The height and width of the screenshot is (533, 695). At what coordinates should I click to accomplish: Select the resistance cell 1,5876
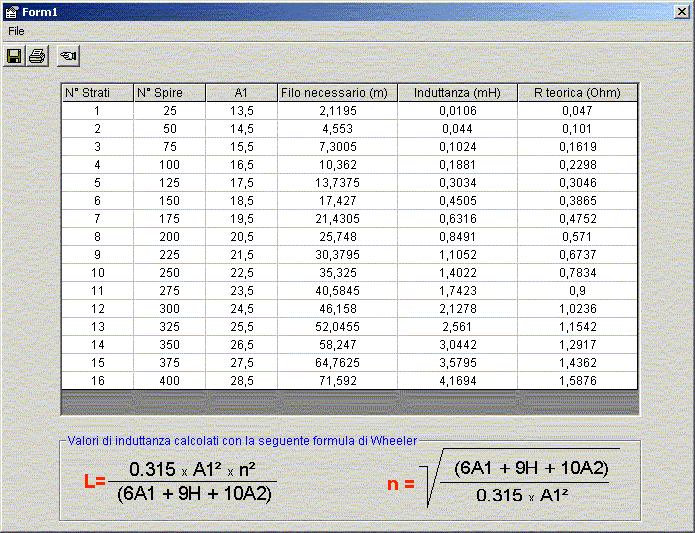point(578,381)
